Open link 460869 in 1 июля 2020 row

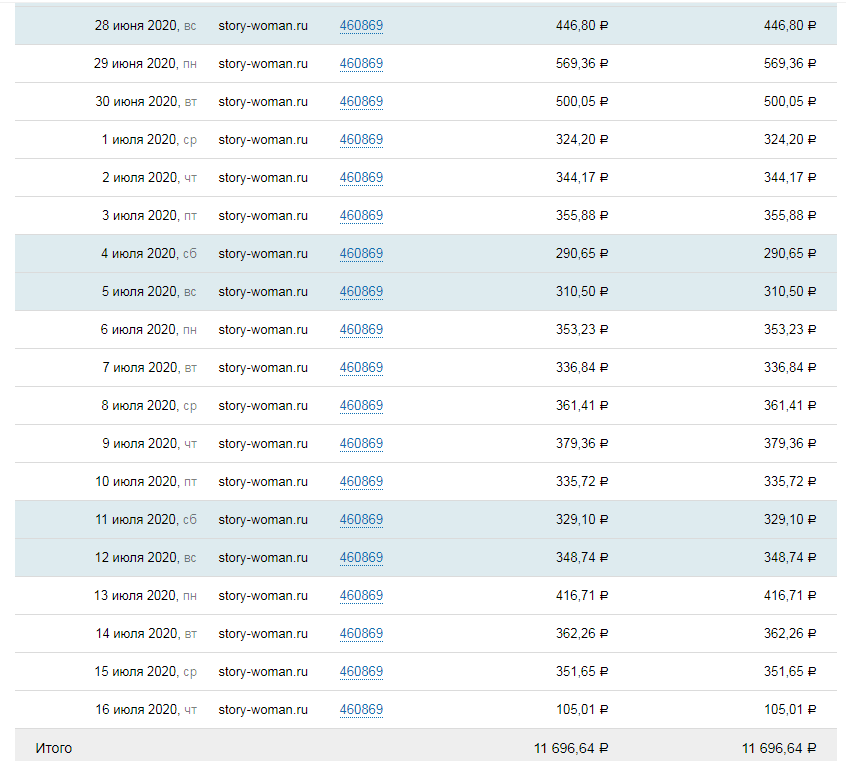pos(361,140)
